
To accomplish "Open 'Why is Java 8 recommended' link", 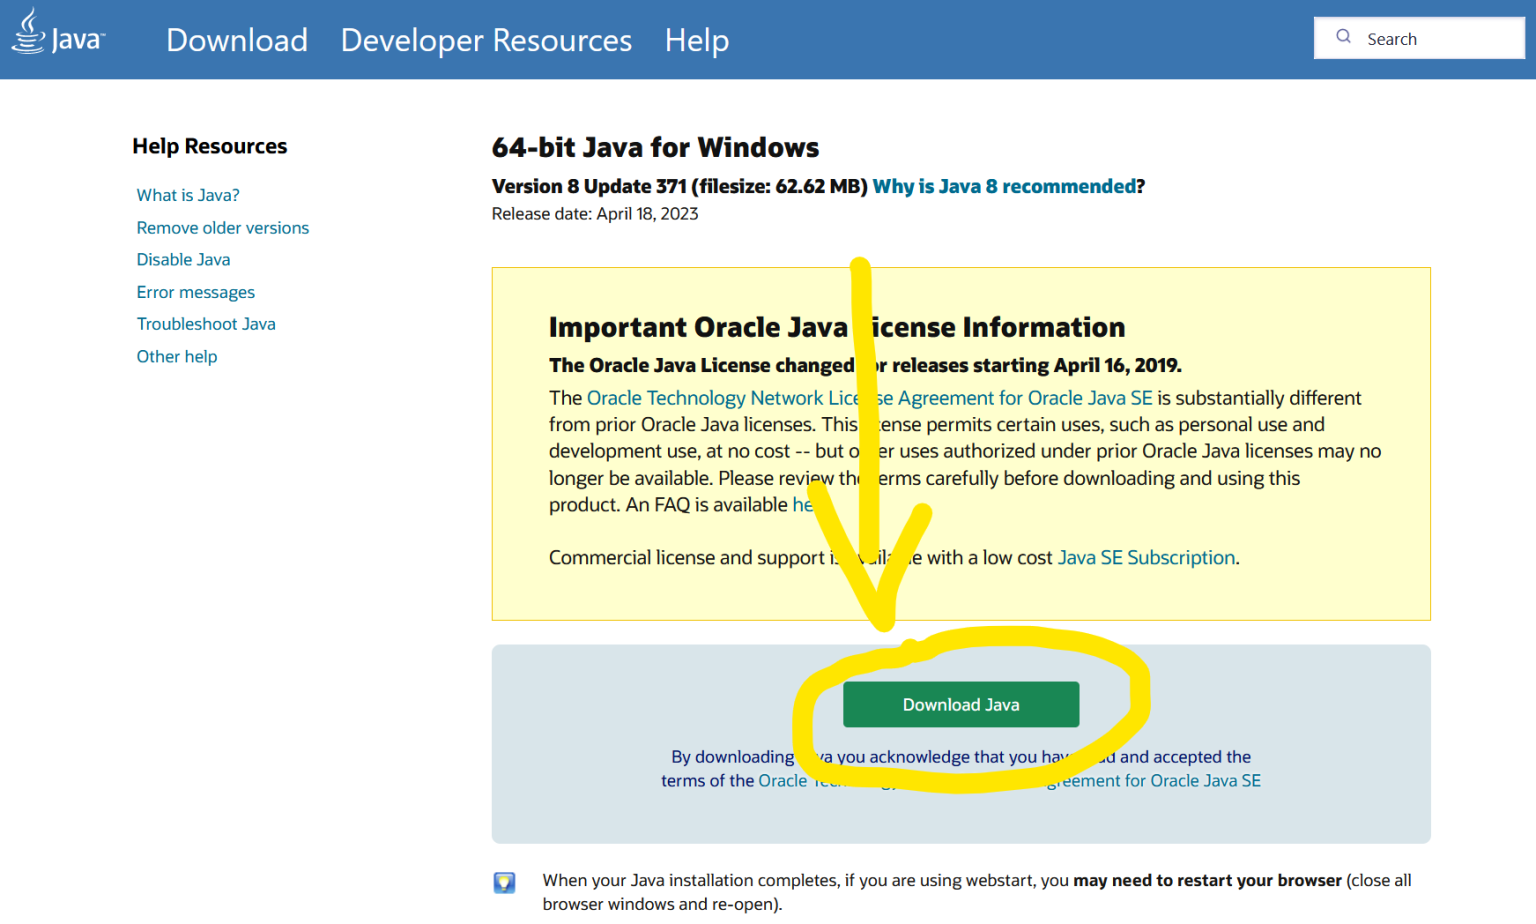I will tap(1004, 186).
